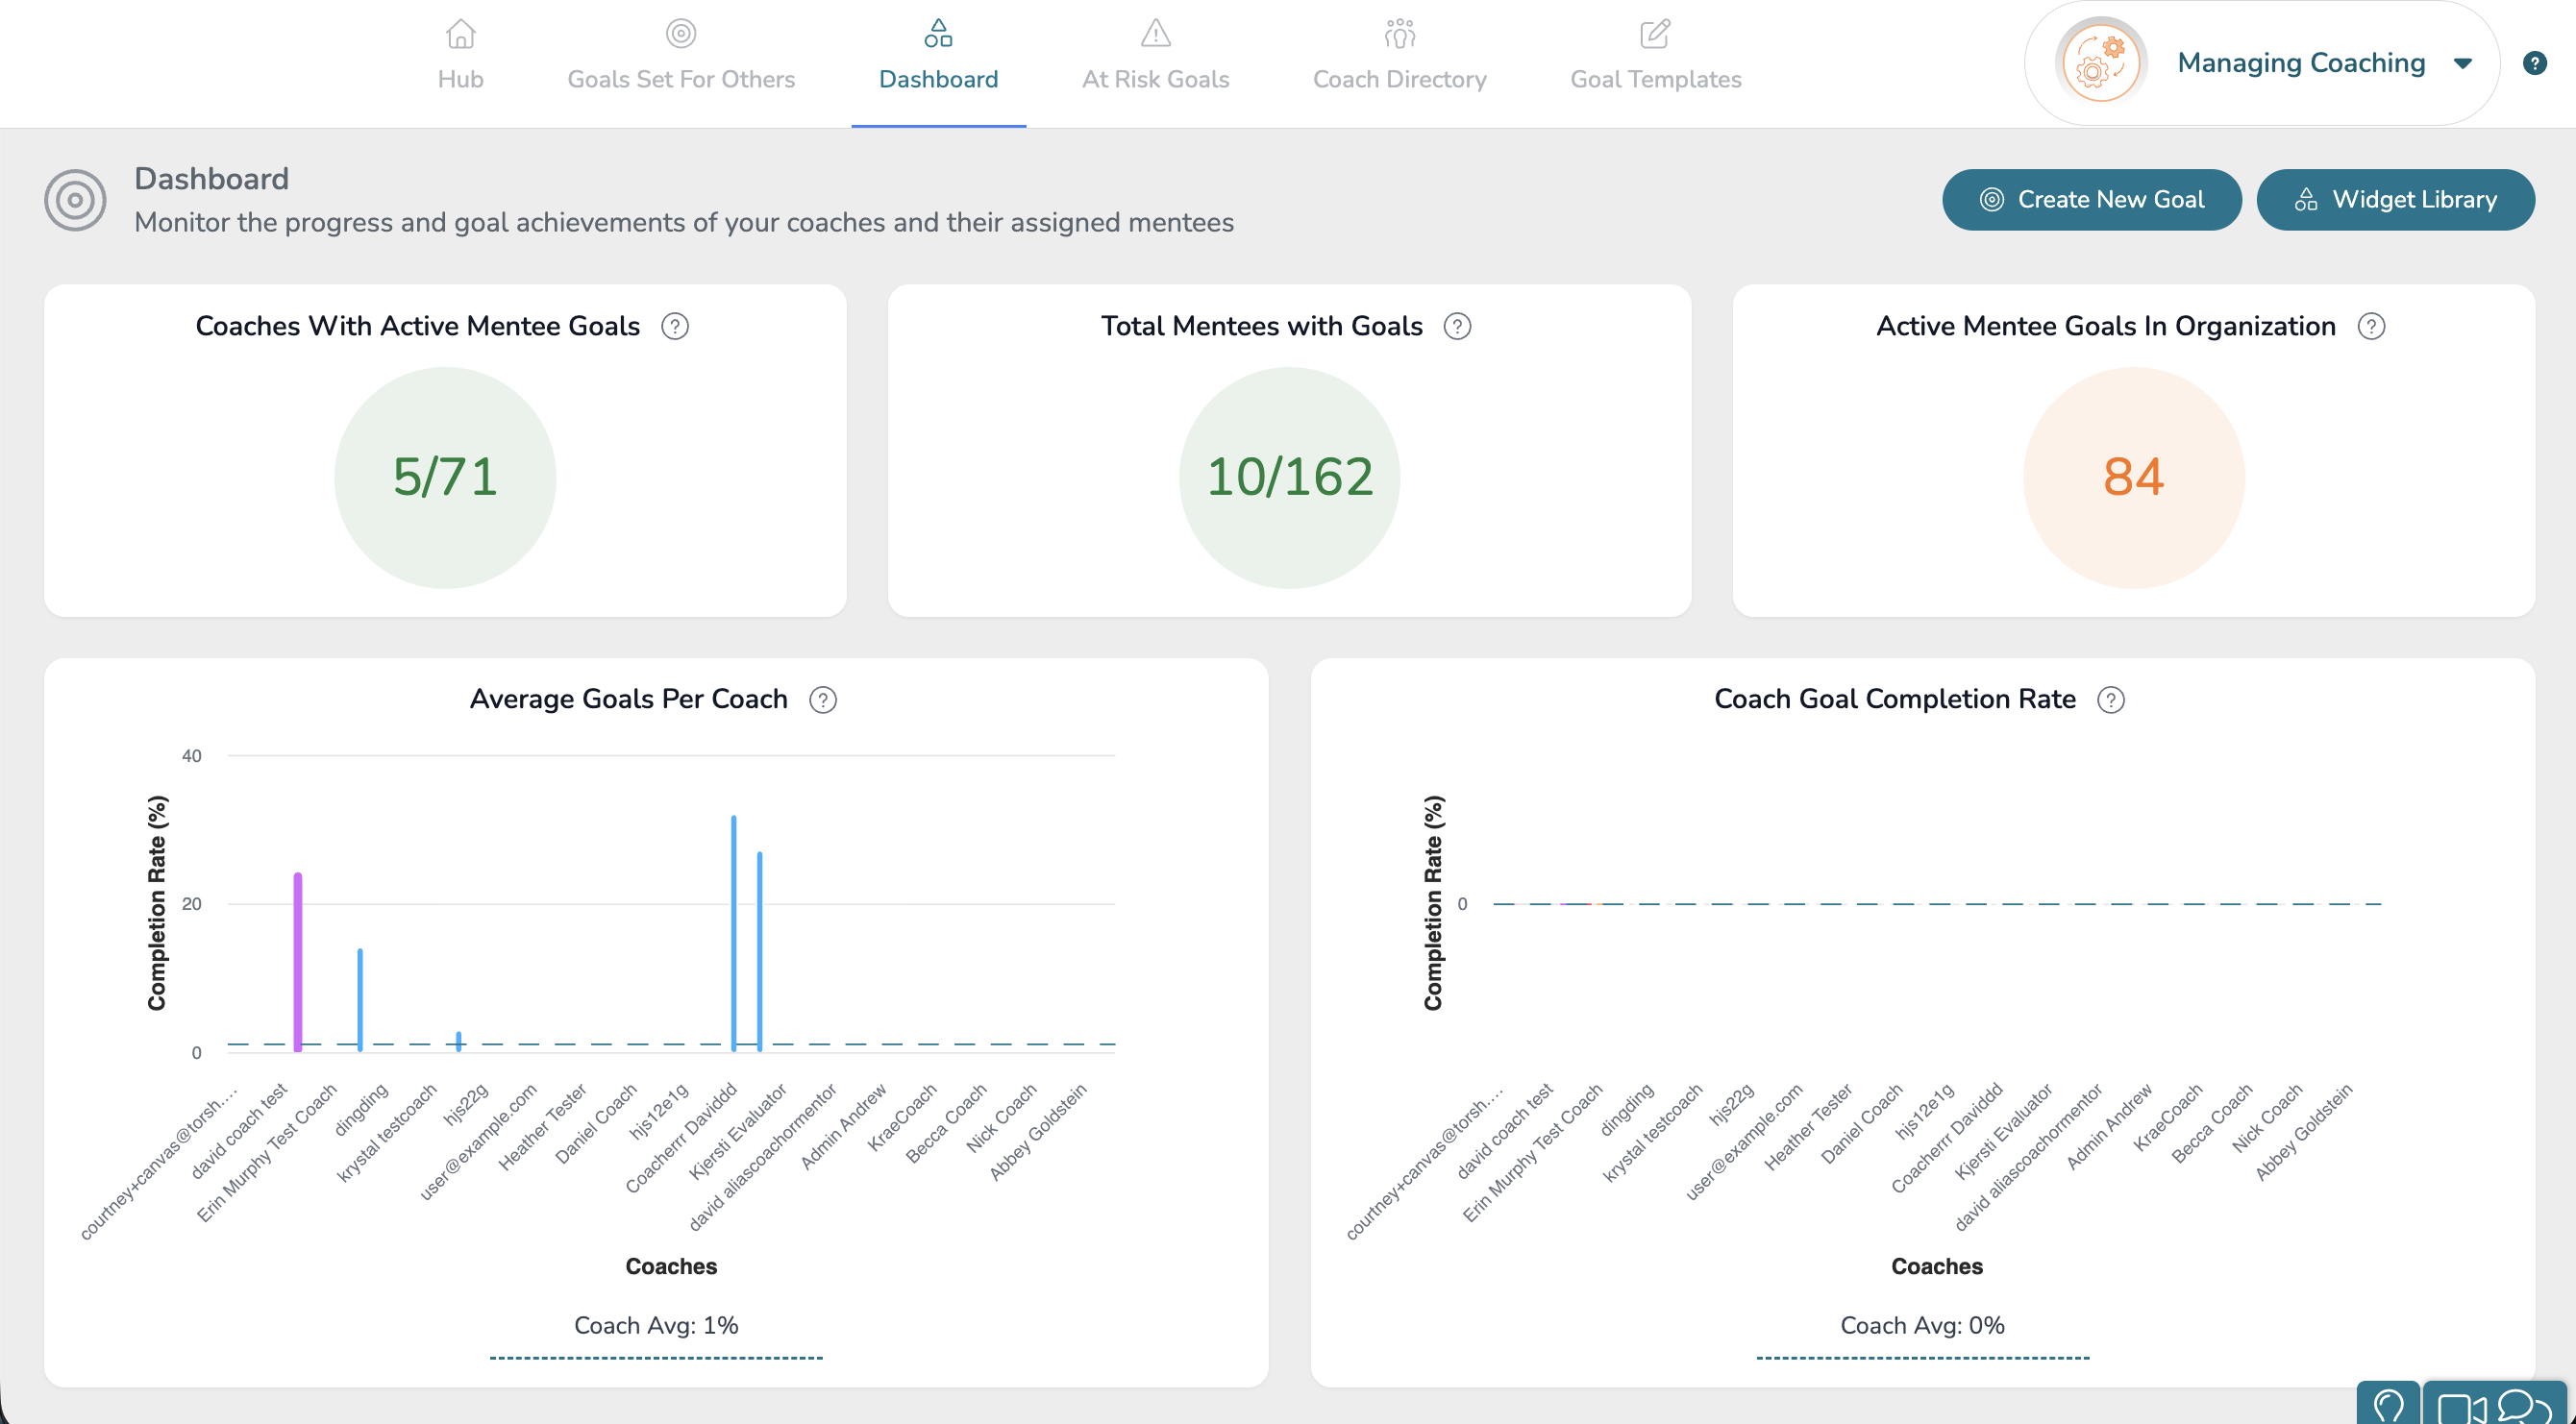Image resolution: width=2576 pixels, height=1424 pixels.
Task: Click help icon beside Active Mentee Goals In Organization
Action: point(2371,326)
